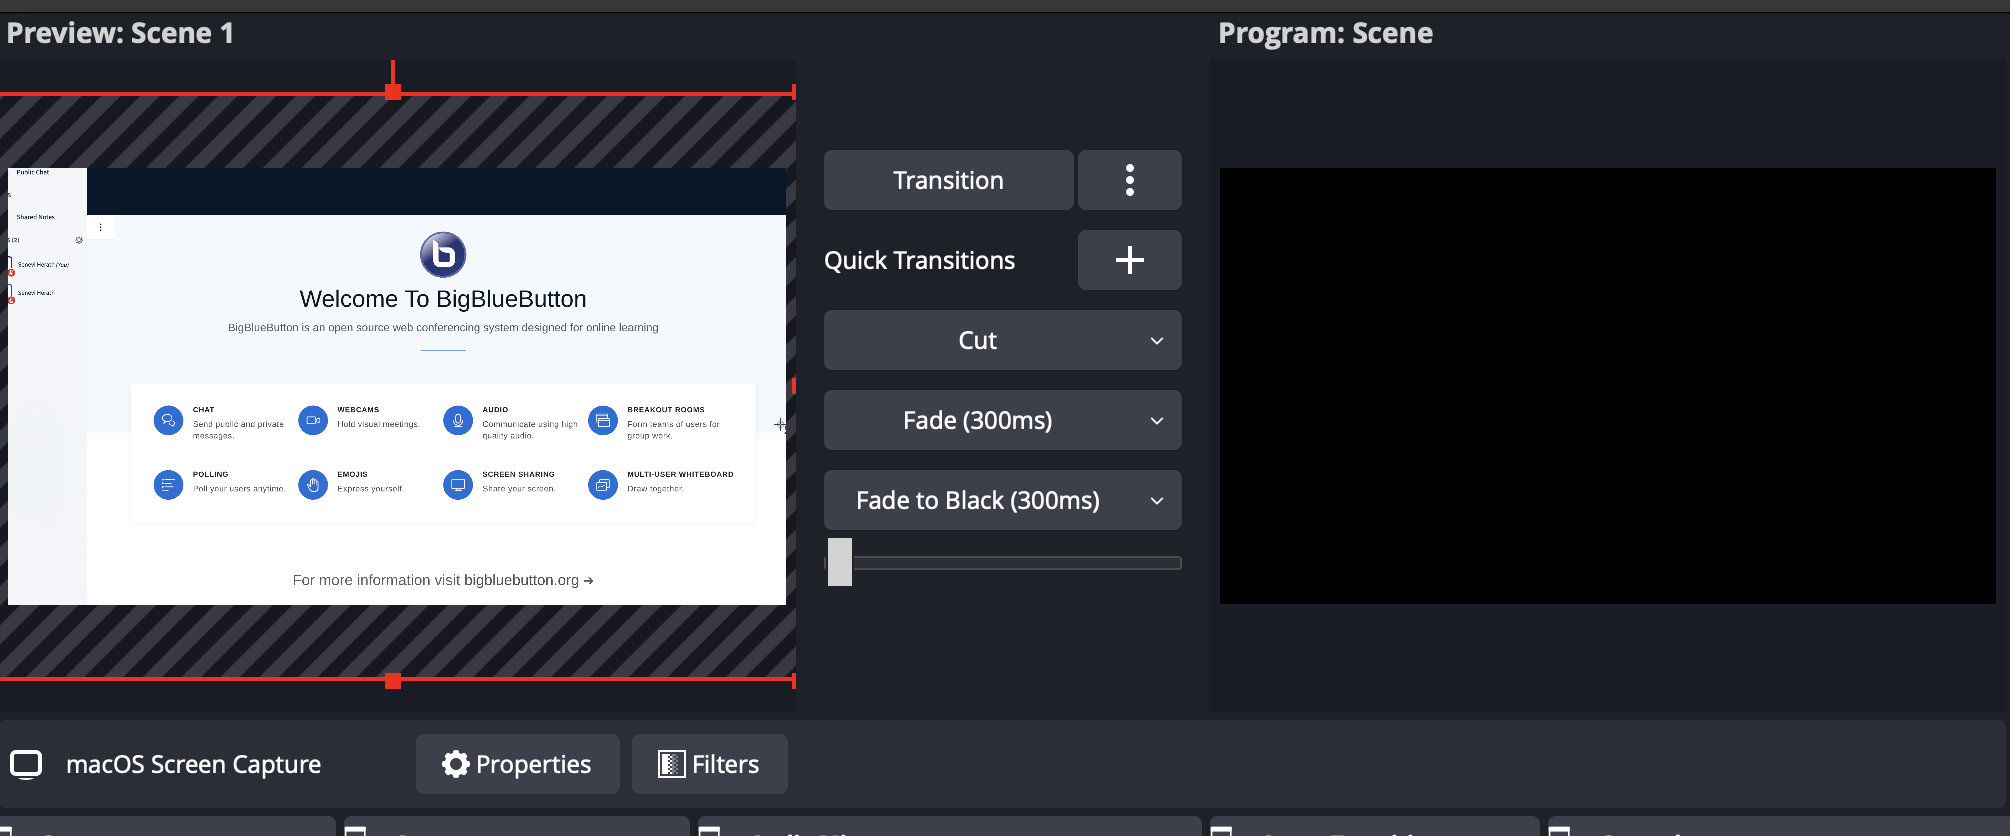2010x836 pixels.
Task: Click the BigBlueButton logo in preview
Action: 443,254
